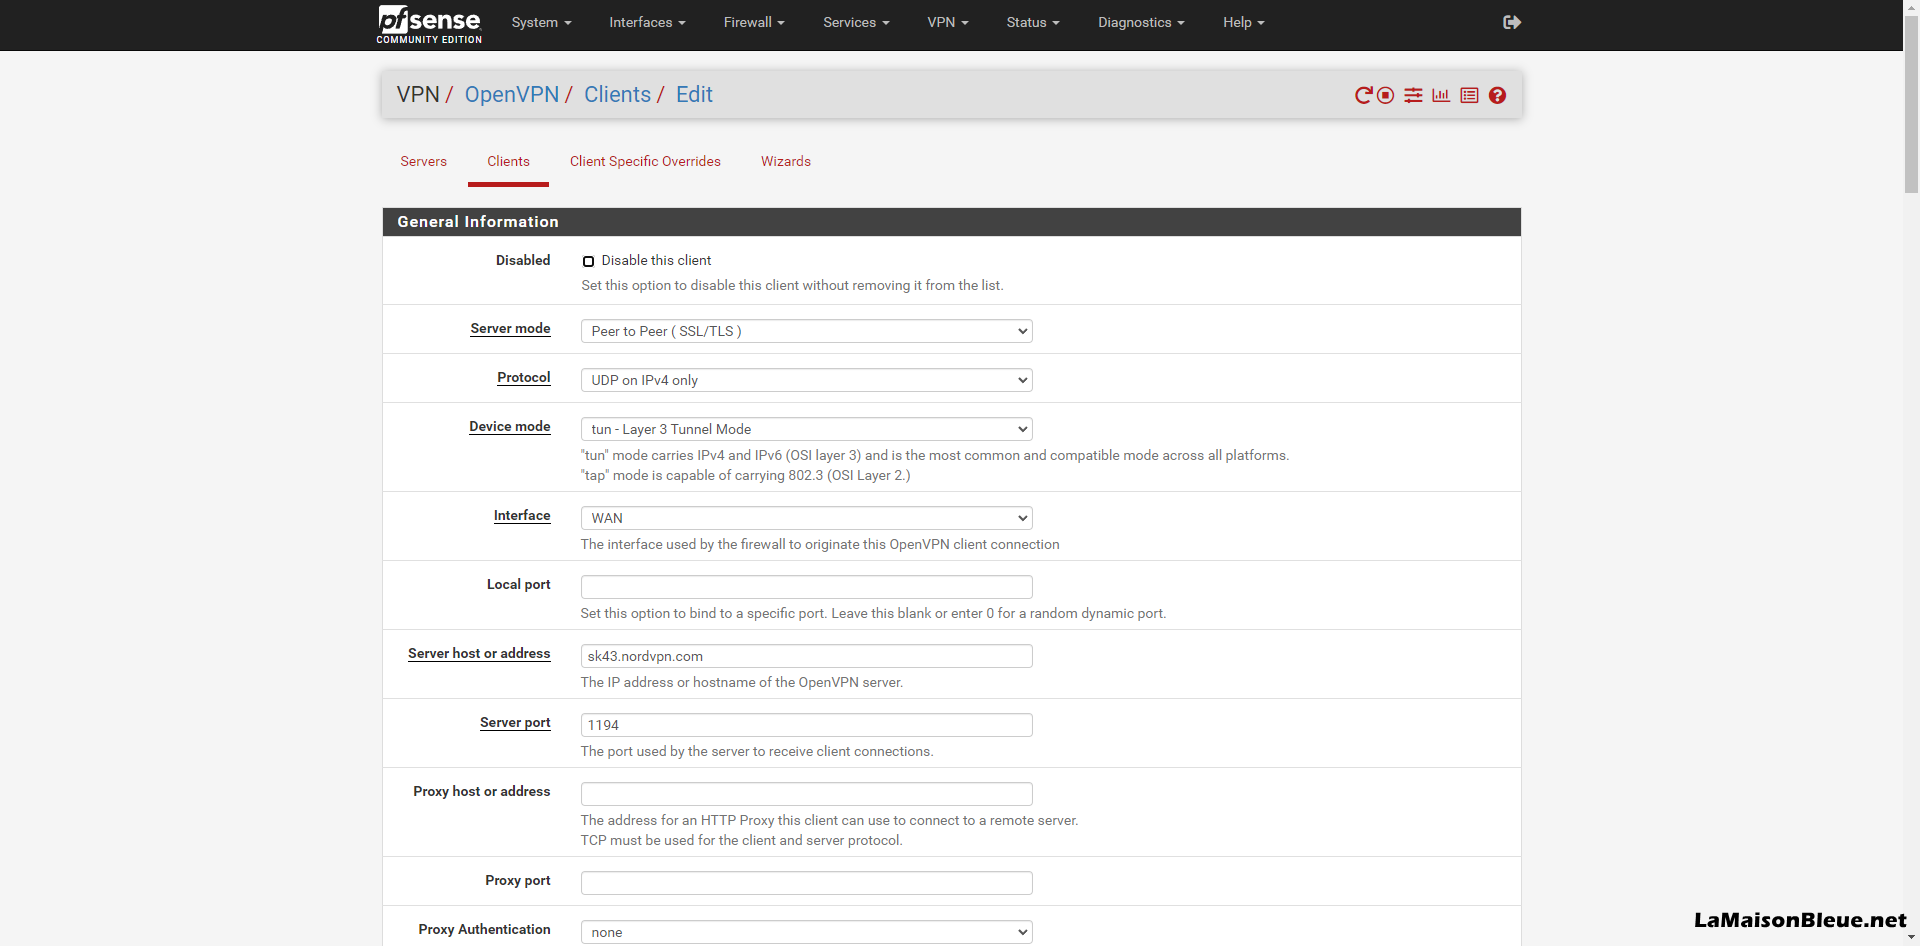Screen dimensions: 1920x946
Task: Open the Firewall menu
Action: tap(754, 22)
